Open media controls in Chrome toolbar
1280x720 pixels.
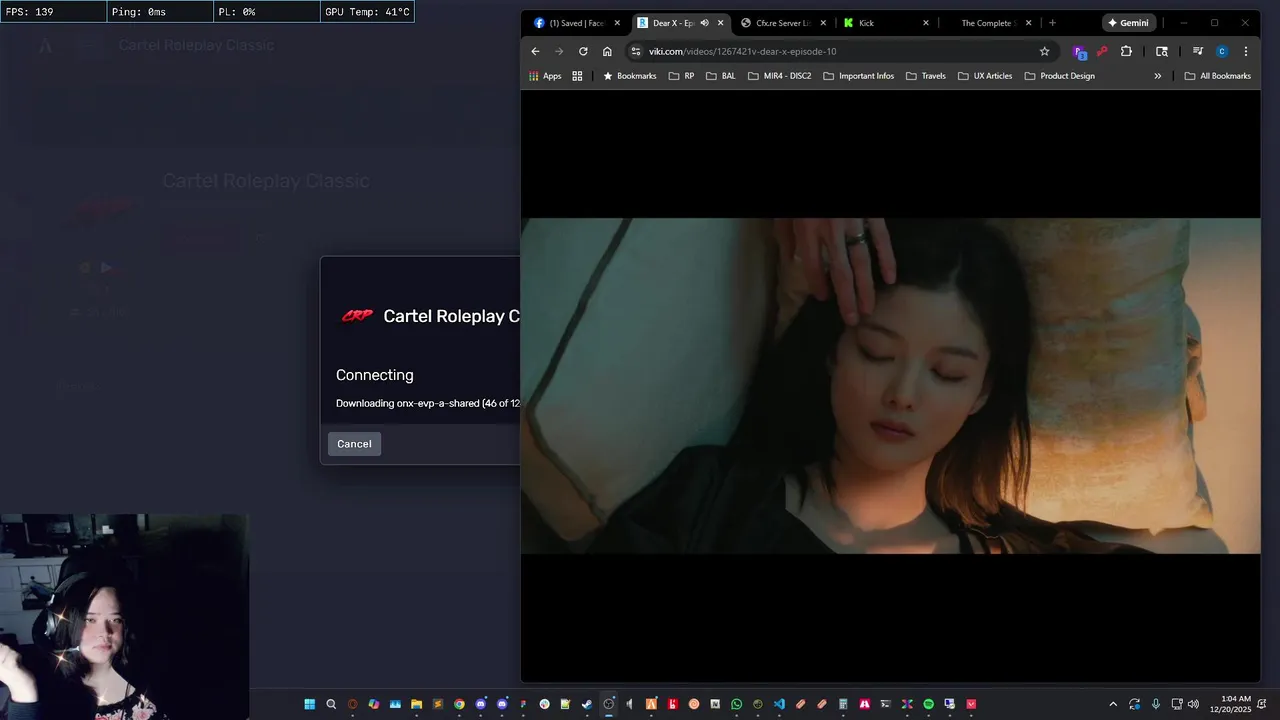tap(1197, 51)
